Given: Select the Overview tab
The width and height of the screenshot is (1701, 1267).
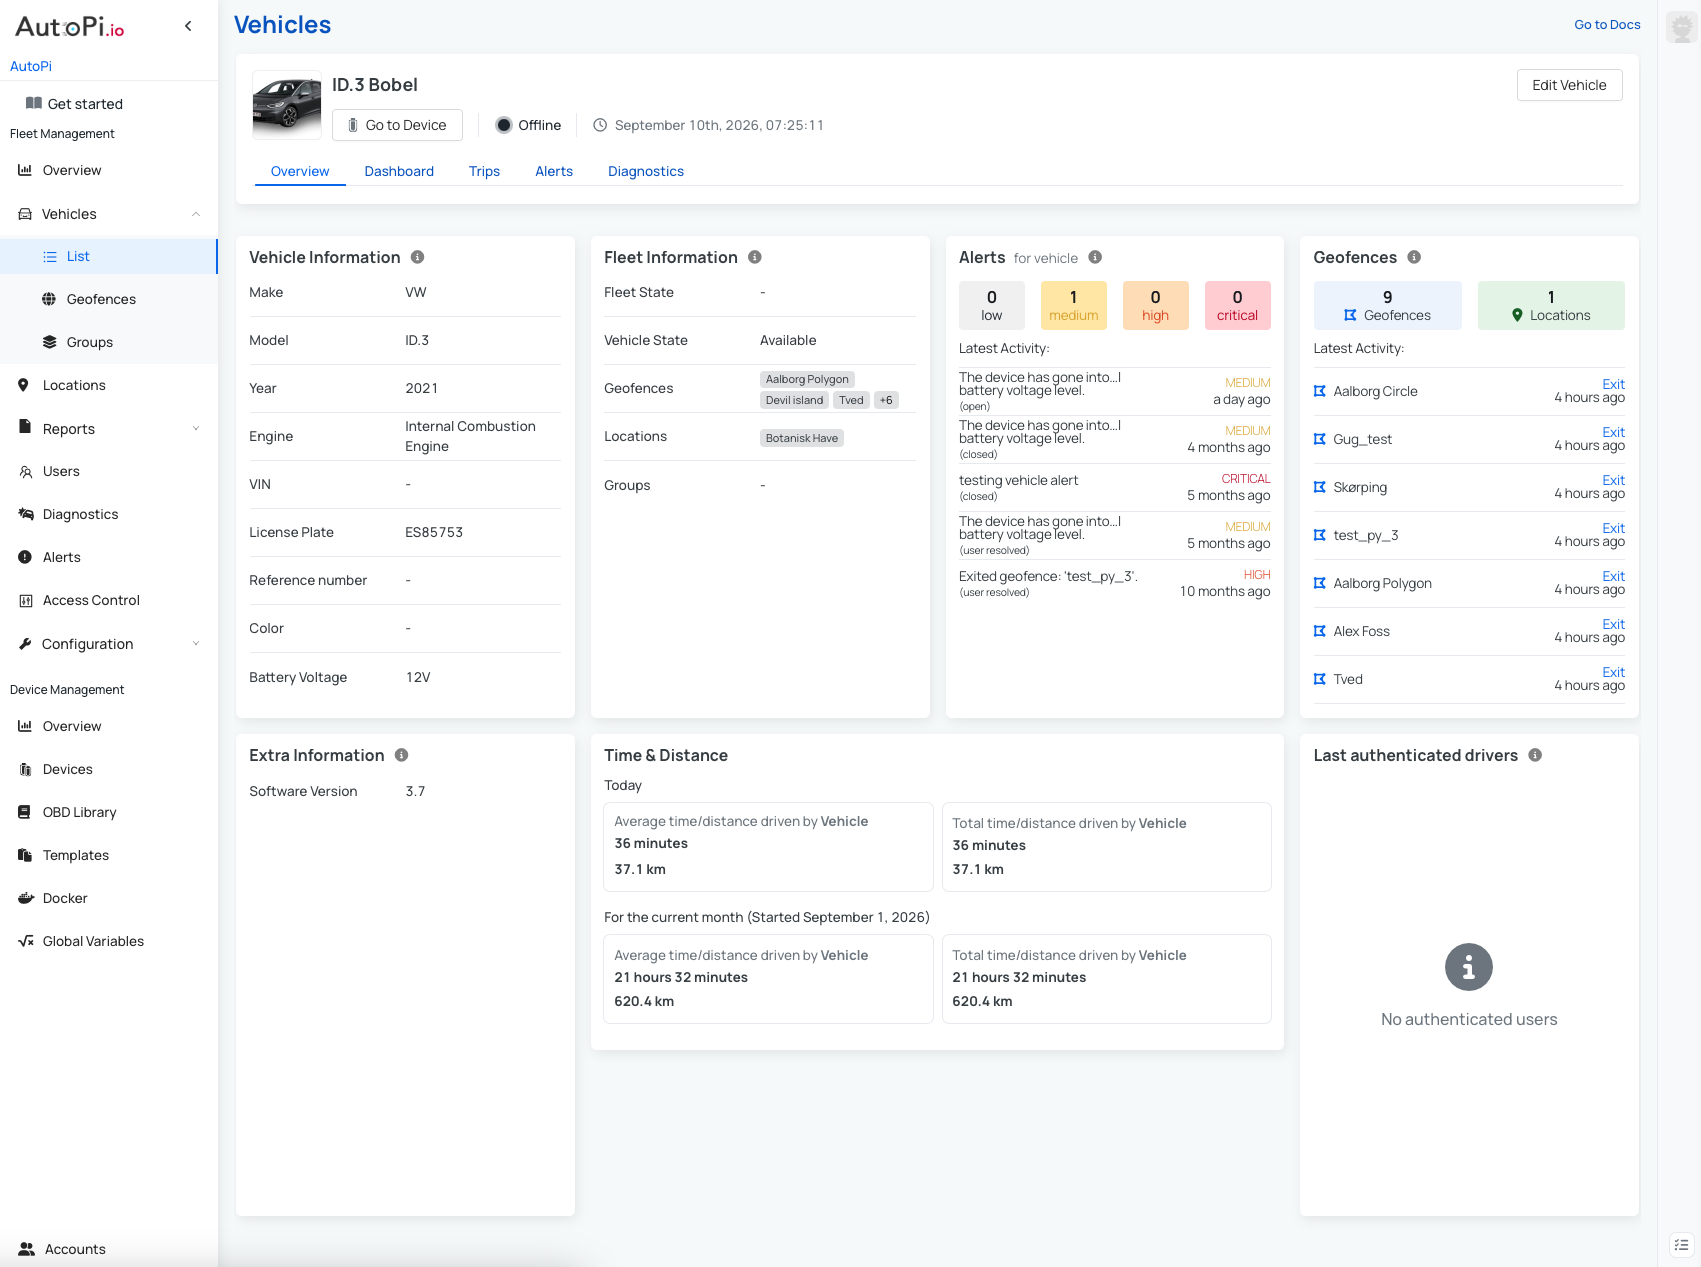Looking at the screenshot, I should (x=300, y=171).
